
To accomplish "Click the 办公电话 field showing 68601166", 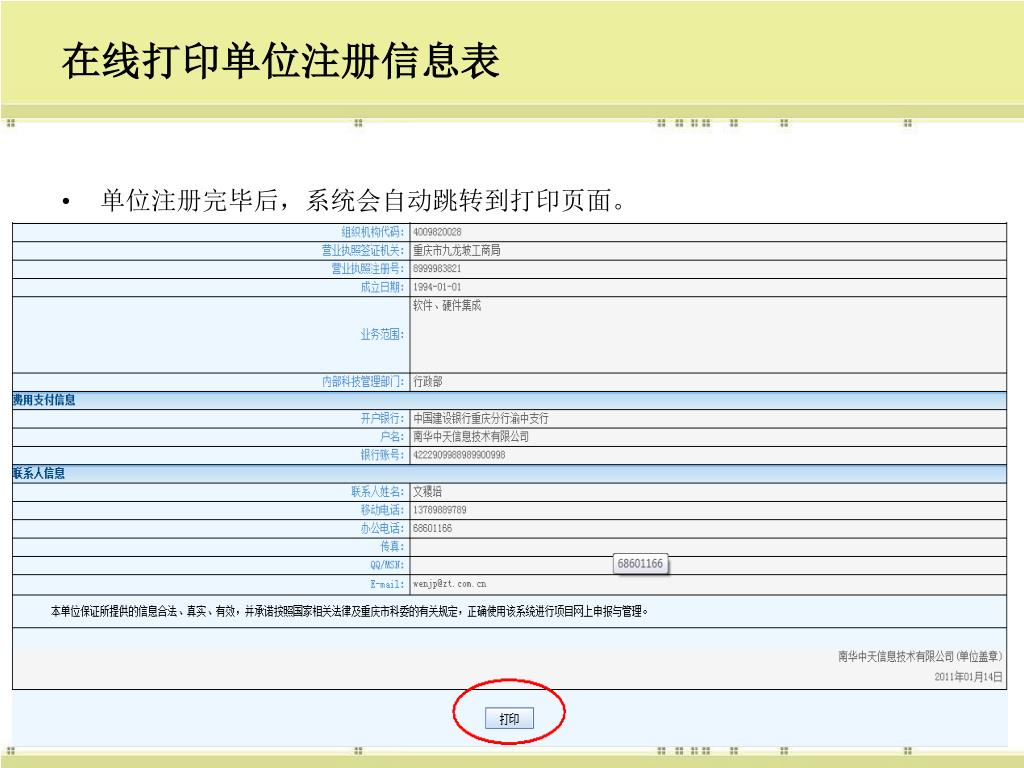I will (x=432, y=528).
